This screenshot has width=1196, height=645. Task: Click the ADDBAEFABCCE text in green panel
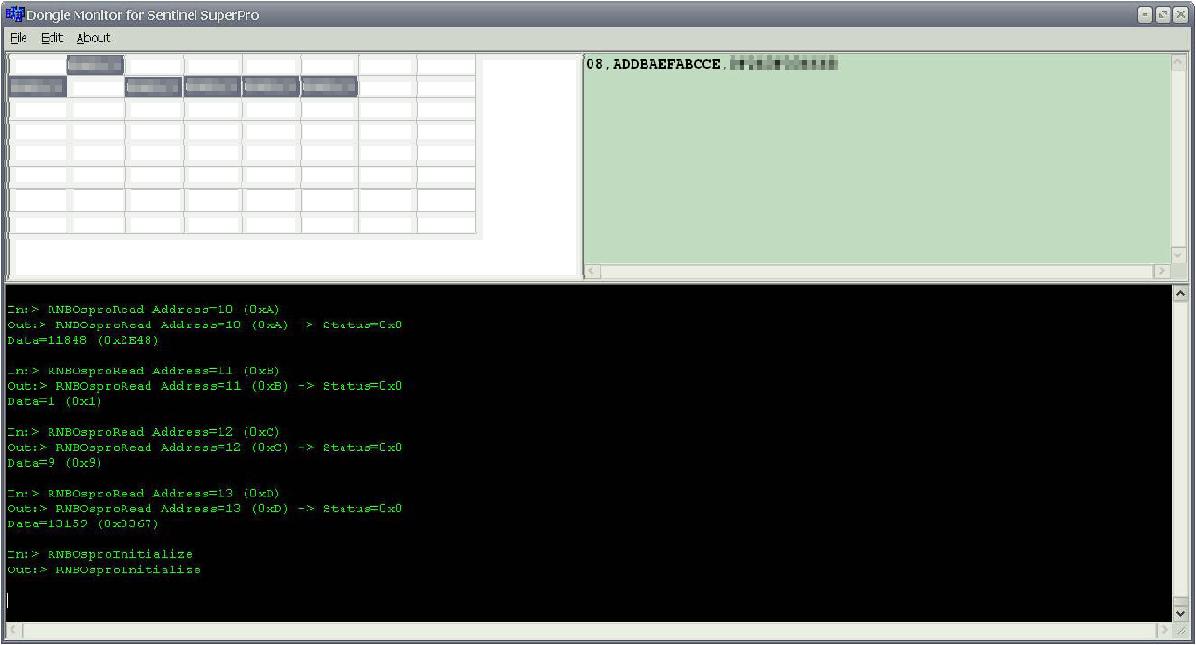pos(665,64)
